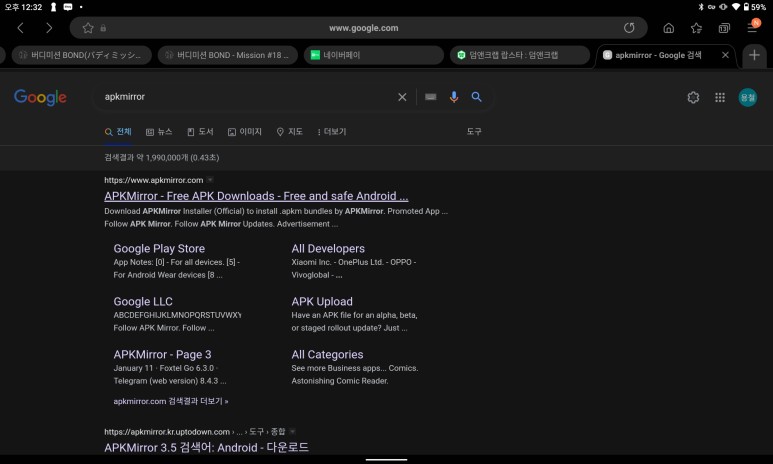Open the APKMirror - Page 3 sitelink
The image size is (773, 464).
point(162,355)
